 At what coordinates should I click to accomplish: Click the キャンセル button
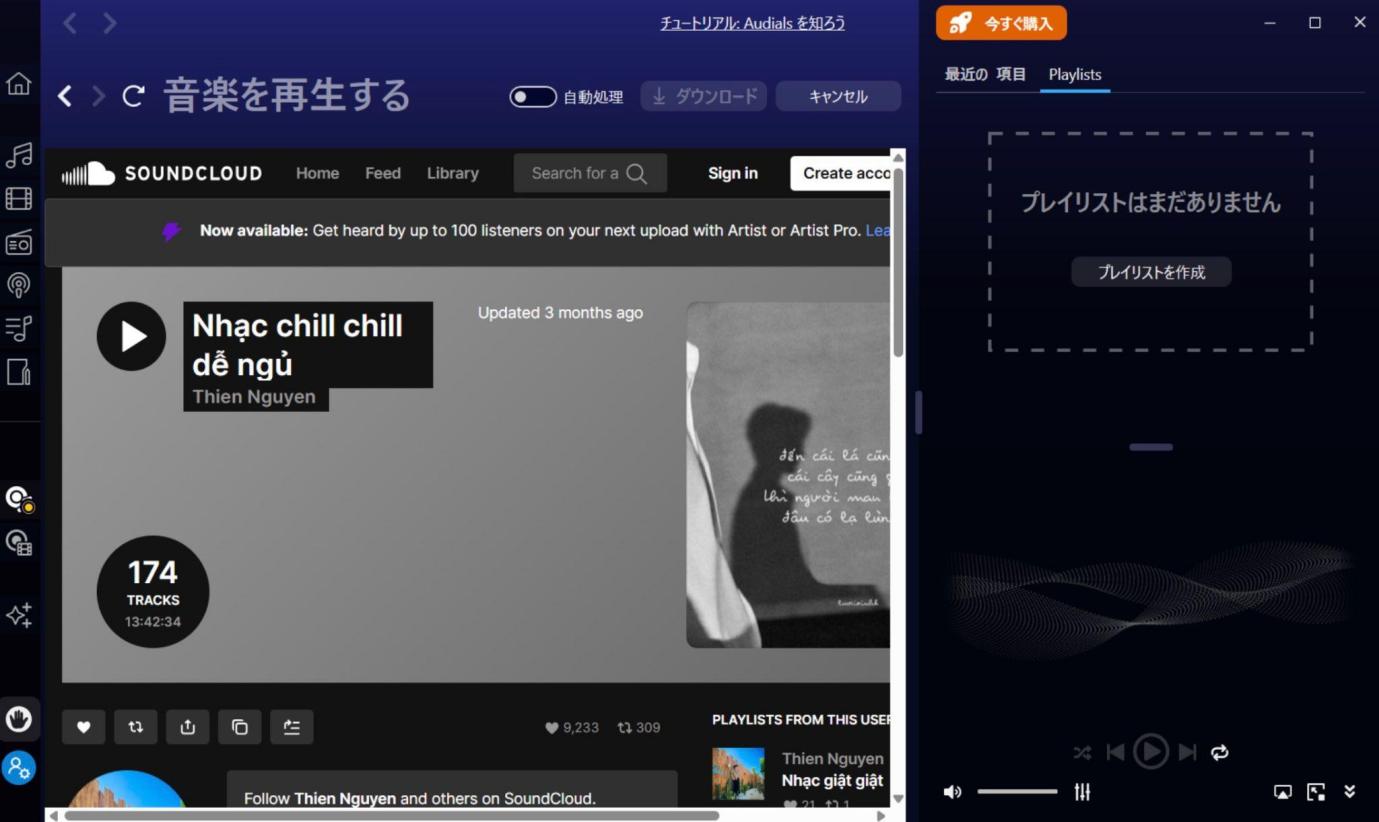[838, 96]
